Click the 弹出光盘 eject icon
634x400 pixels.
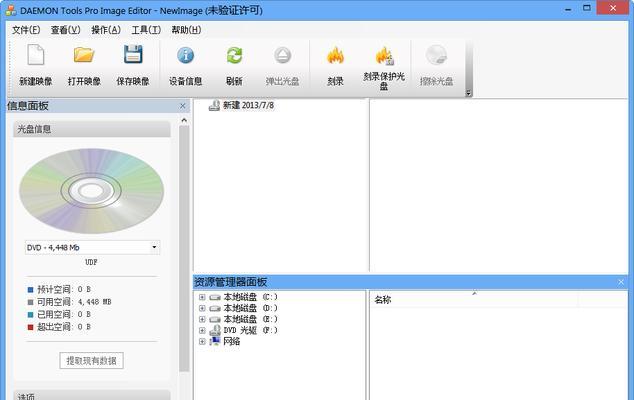(283, 55)
